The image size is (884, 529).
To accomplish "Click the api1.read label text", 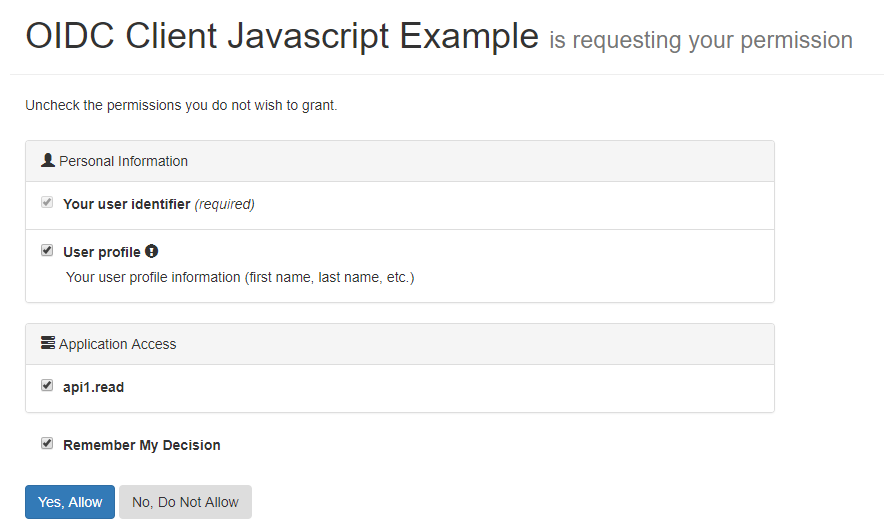I will tap(93, 387).
